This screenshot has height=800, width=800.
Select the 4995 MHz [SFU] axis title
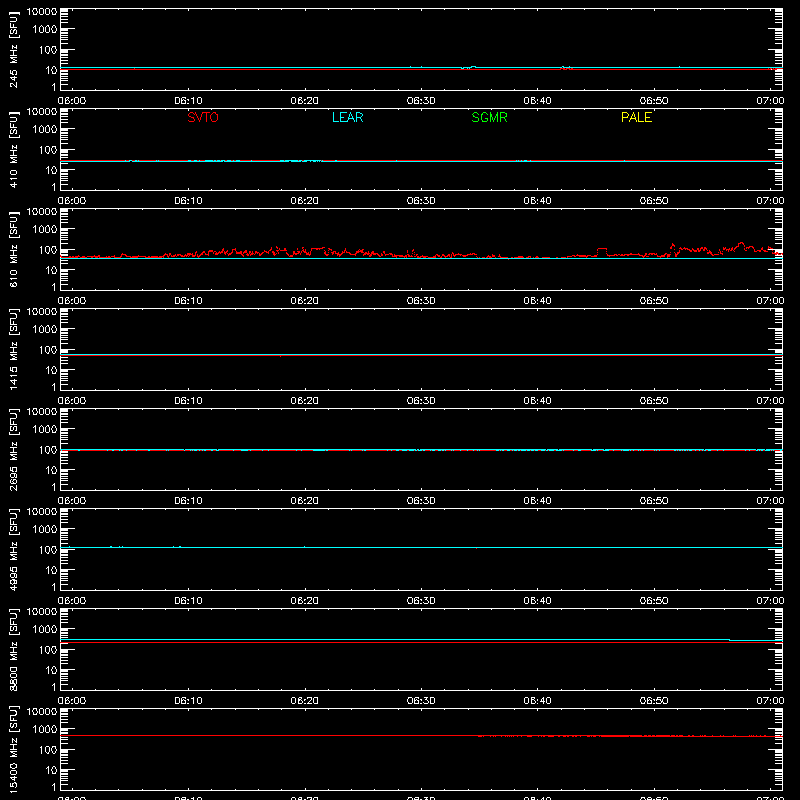click(13, 549)
